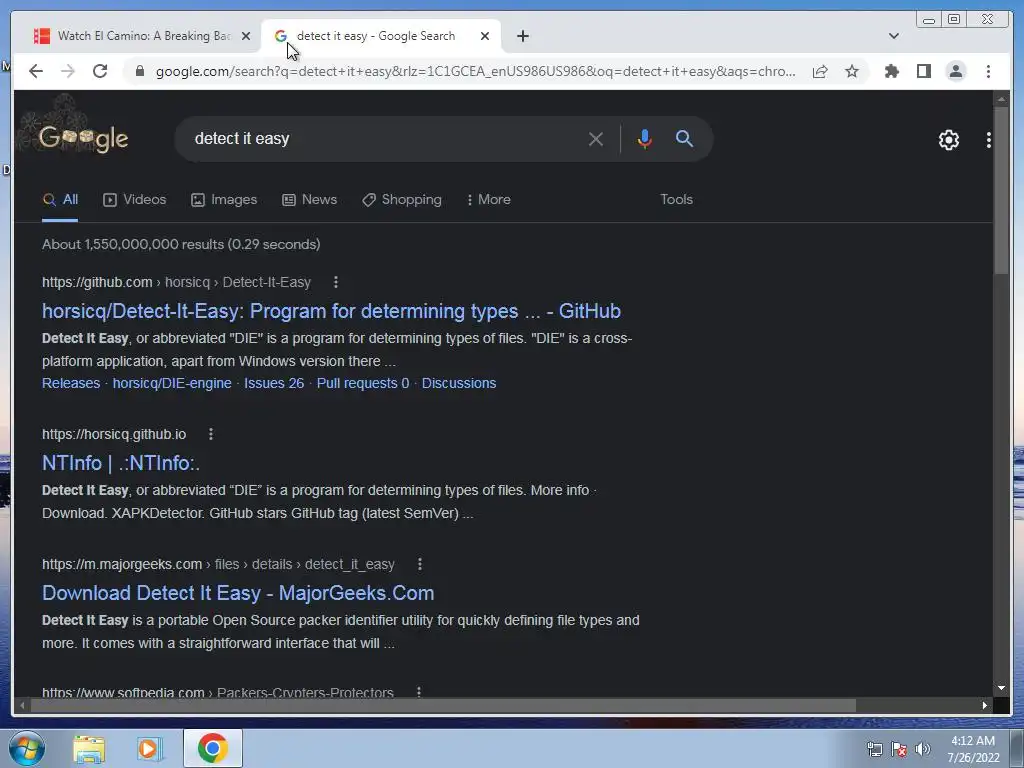The width and height of the screenshot is (1024, 768).
Task: Click the vertical scrollbar down arrow
Action: point(1001,688)
